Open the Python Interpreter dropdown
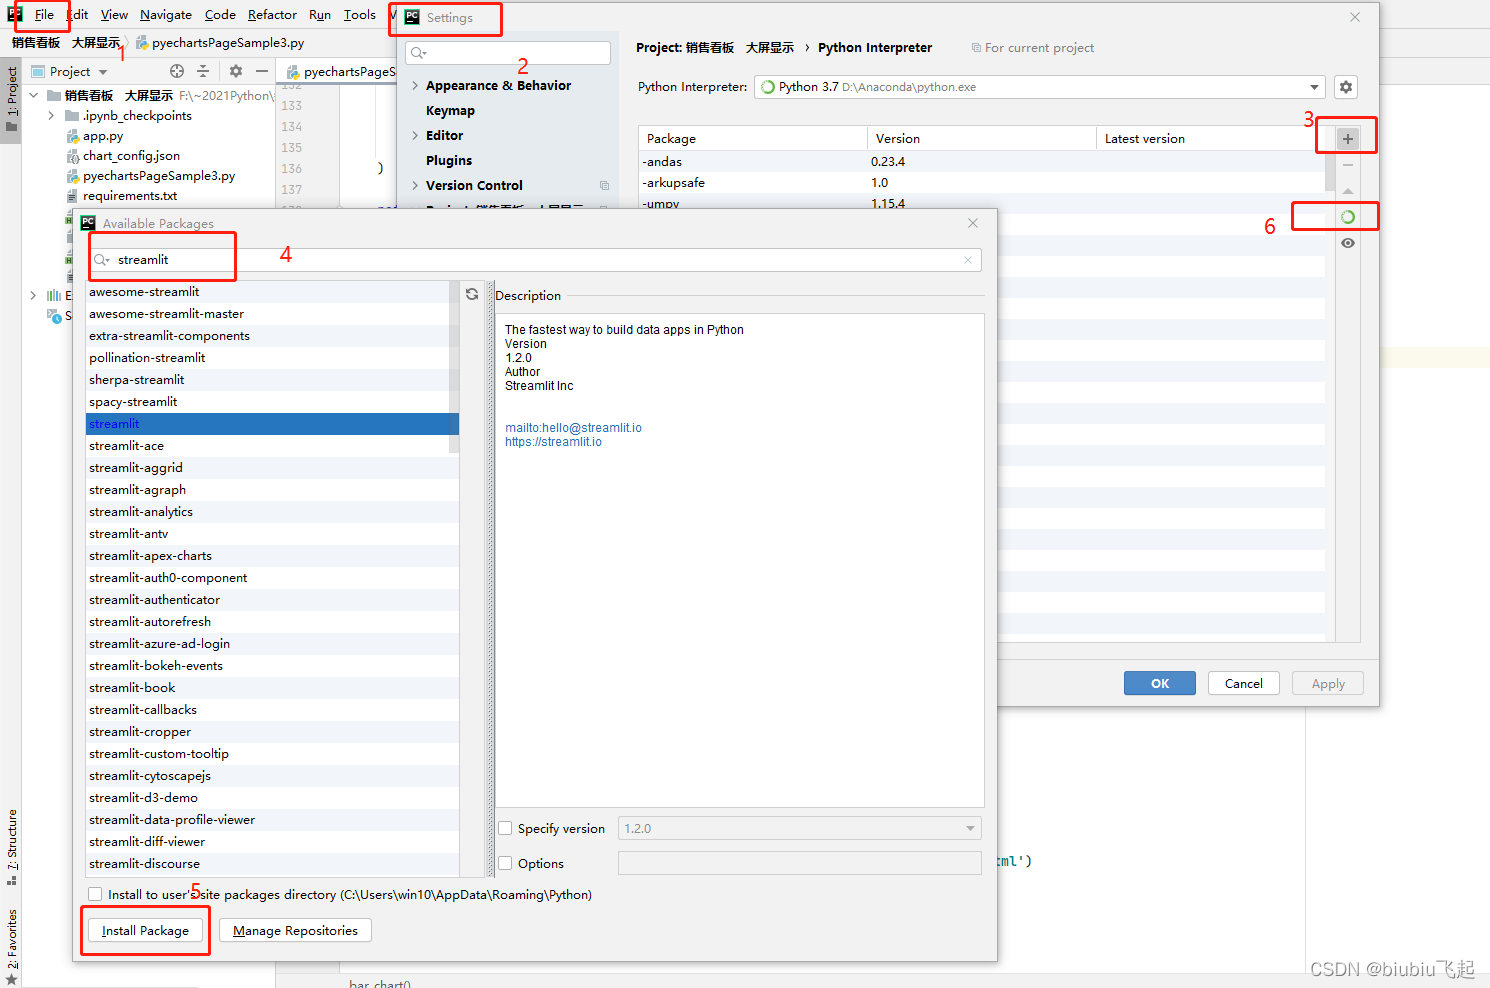 (1040, 87)
